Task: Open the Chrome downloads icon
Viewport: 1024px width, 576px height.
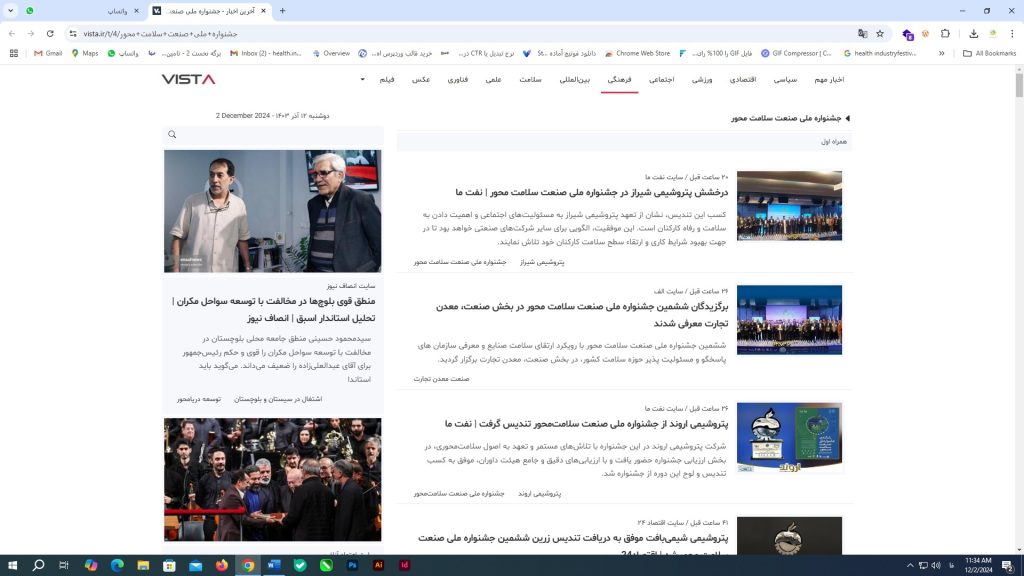Action: (x=973, y=33)
